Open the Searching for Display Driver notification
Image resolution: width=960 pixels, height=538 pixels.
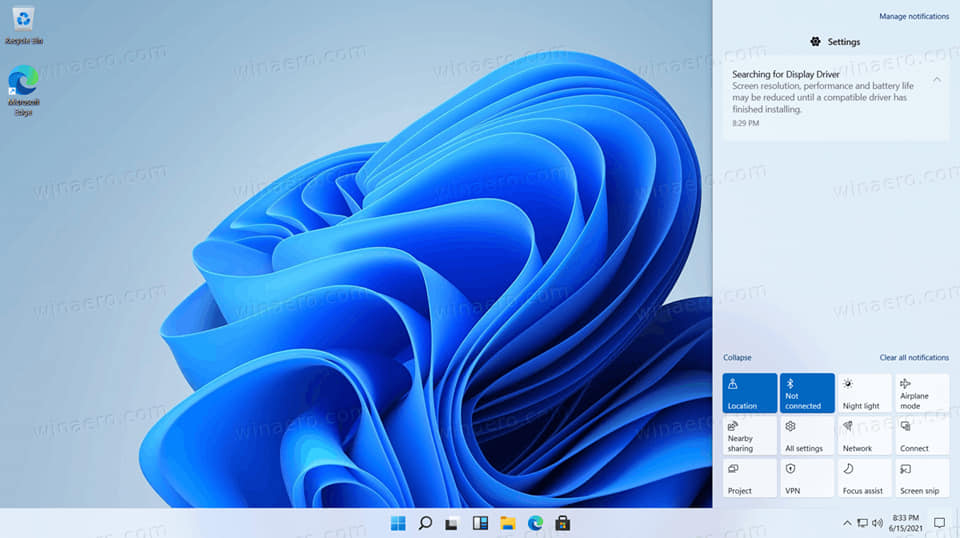click(x=836, y=98)
